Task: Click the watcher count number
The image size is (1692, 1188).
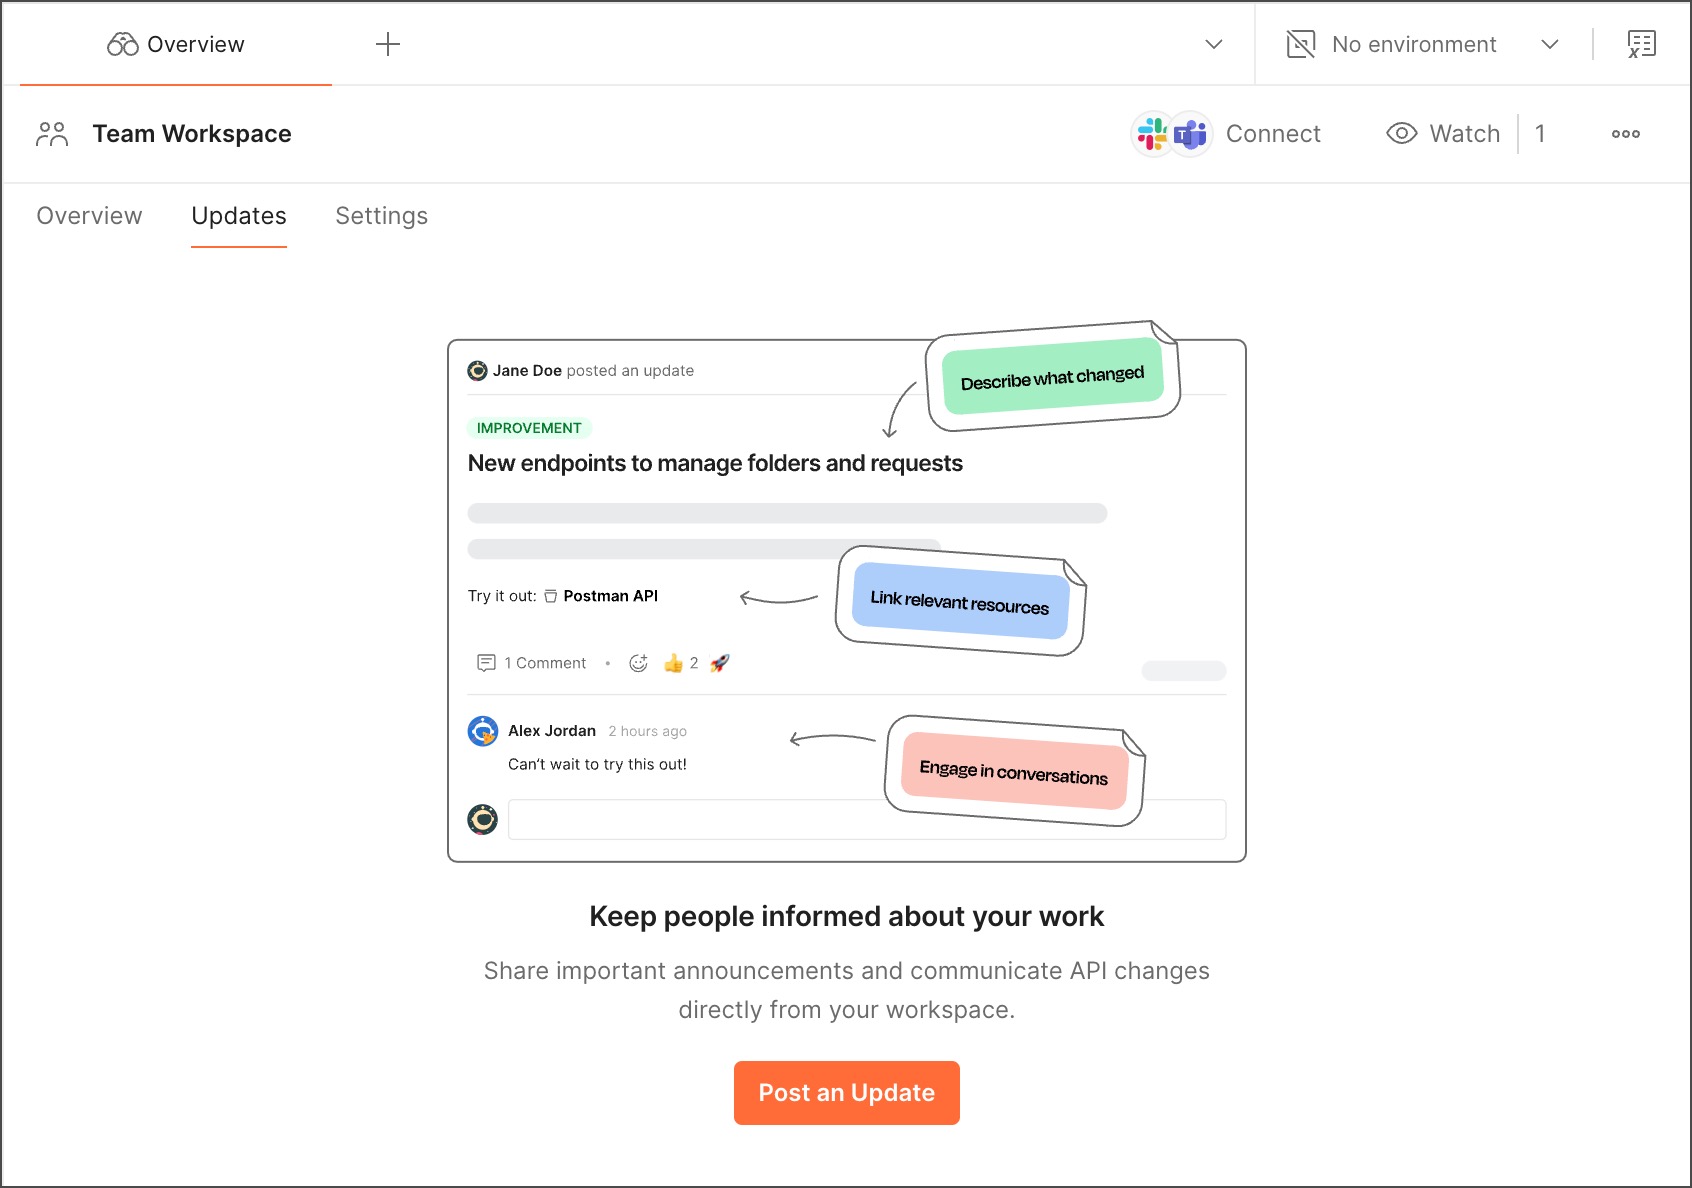Action: click(1540, 134)
